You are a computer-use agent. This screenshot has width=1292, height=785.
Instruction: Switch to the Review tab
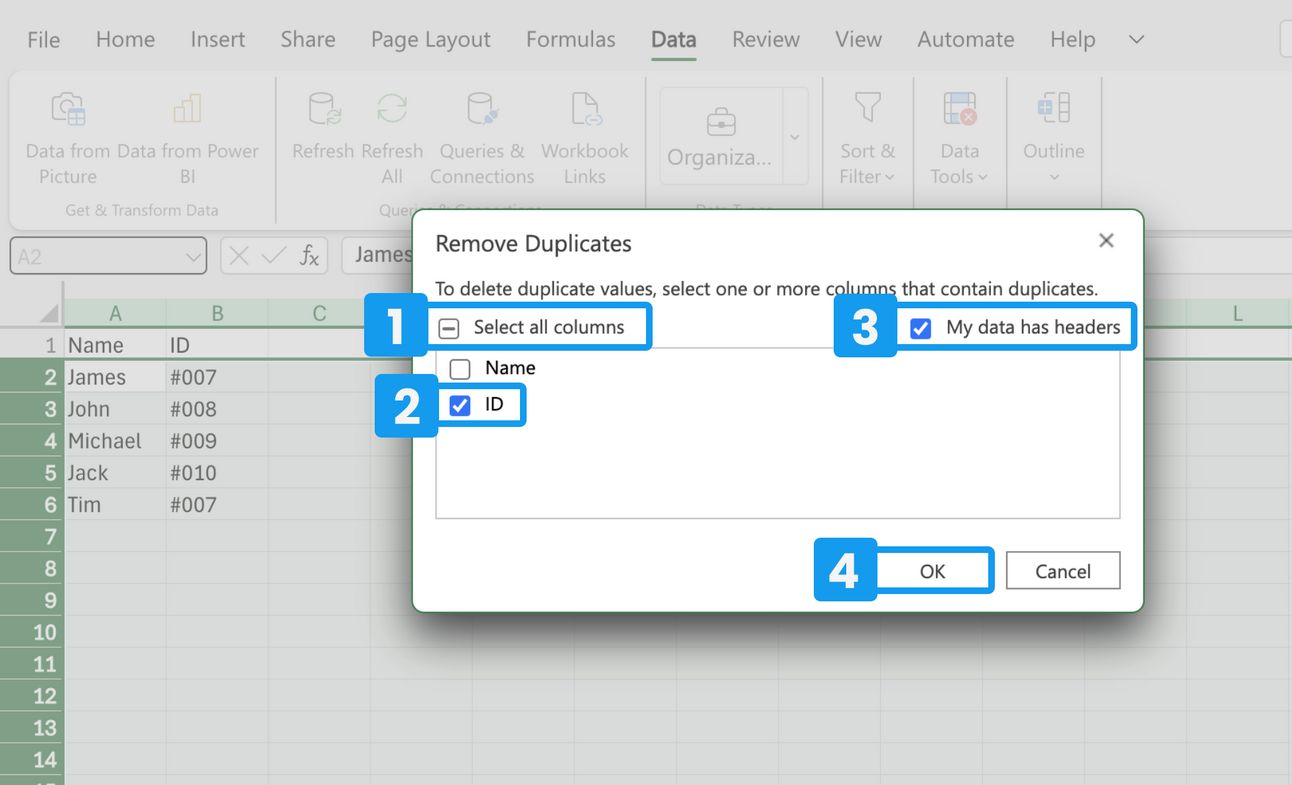coord(766,39)
